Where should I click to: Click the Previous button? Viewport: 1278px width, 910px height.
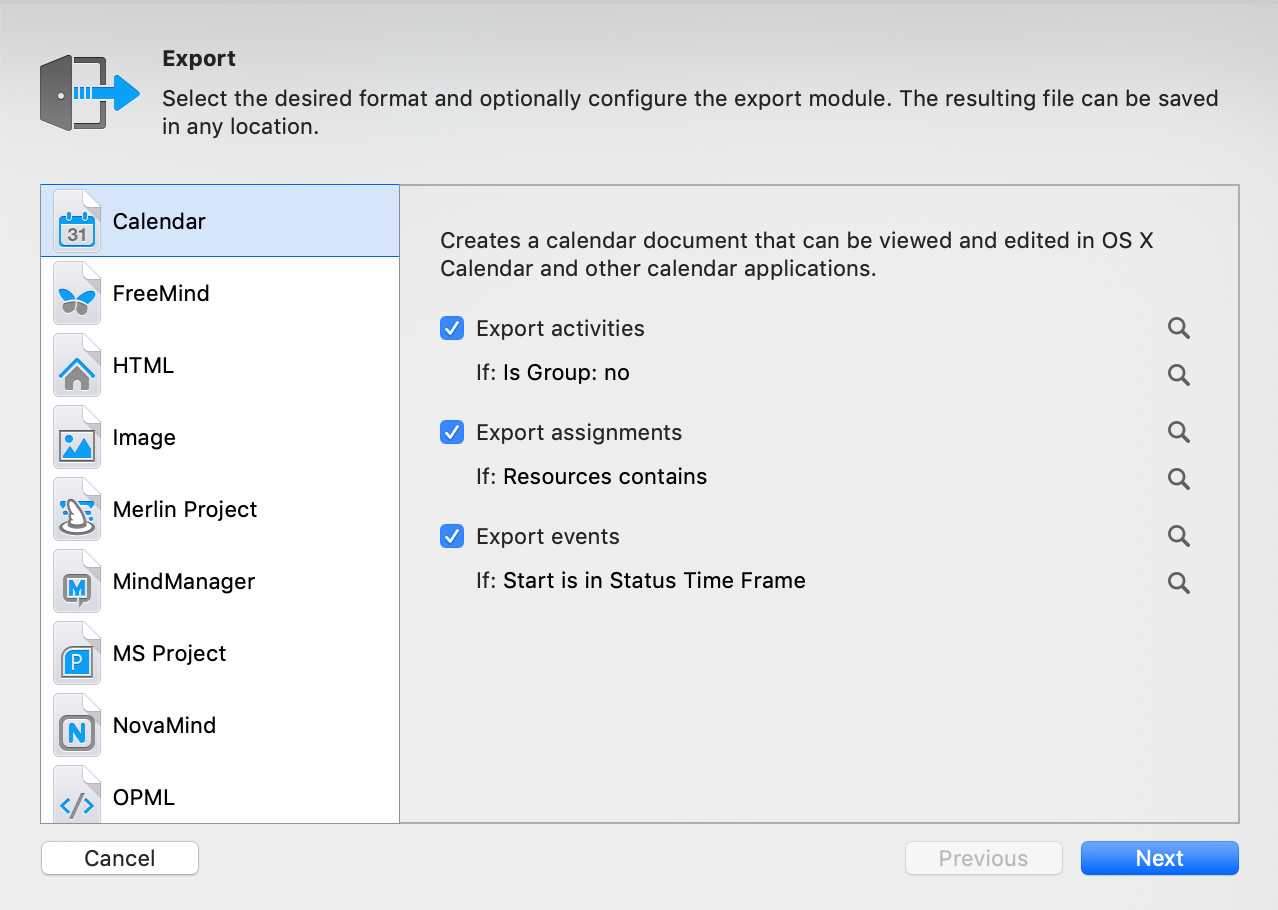click(983, 858)
